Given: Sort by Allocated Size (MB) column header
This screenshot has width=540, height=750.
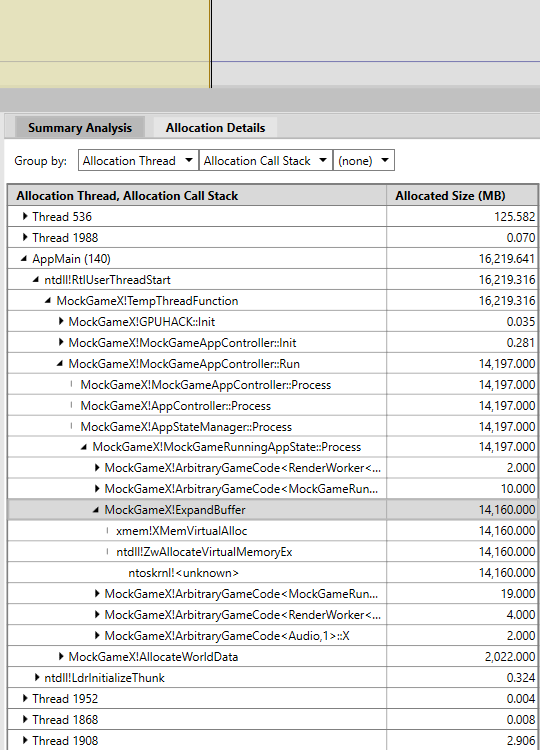Looking at the screenshot, I should coord(462,196).
